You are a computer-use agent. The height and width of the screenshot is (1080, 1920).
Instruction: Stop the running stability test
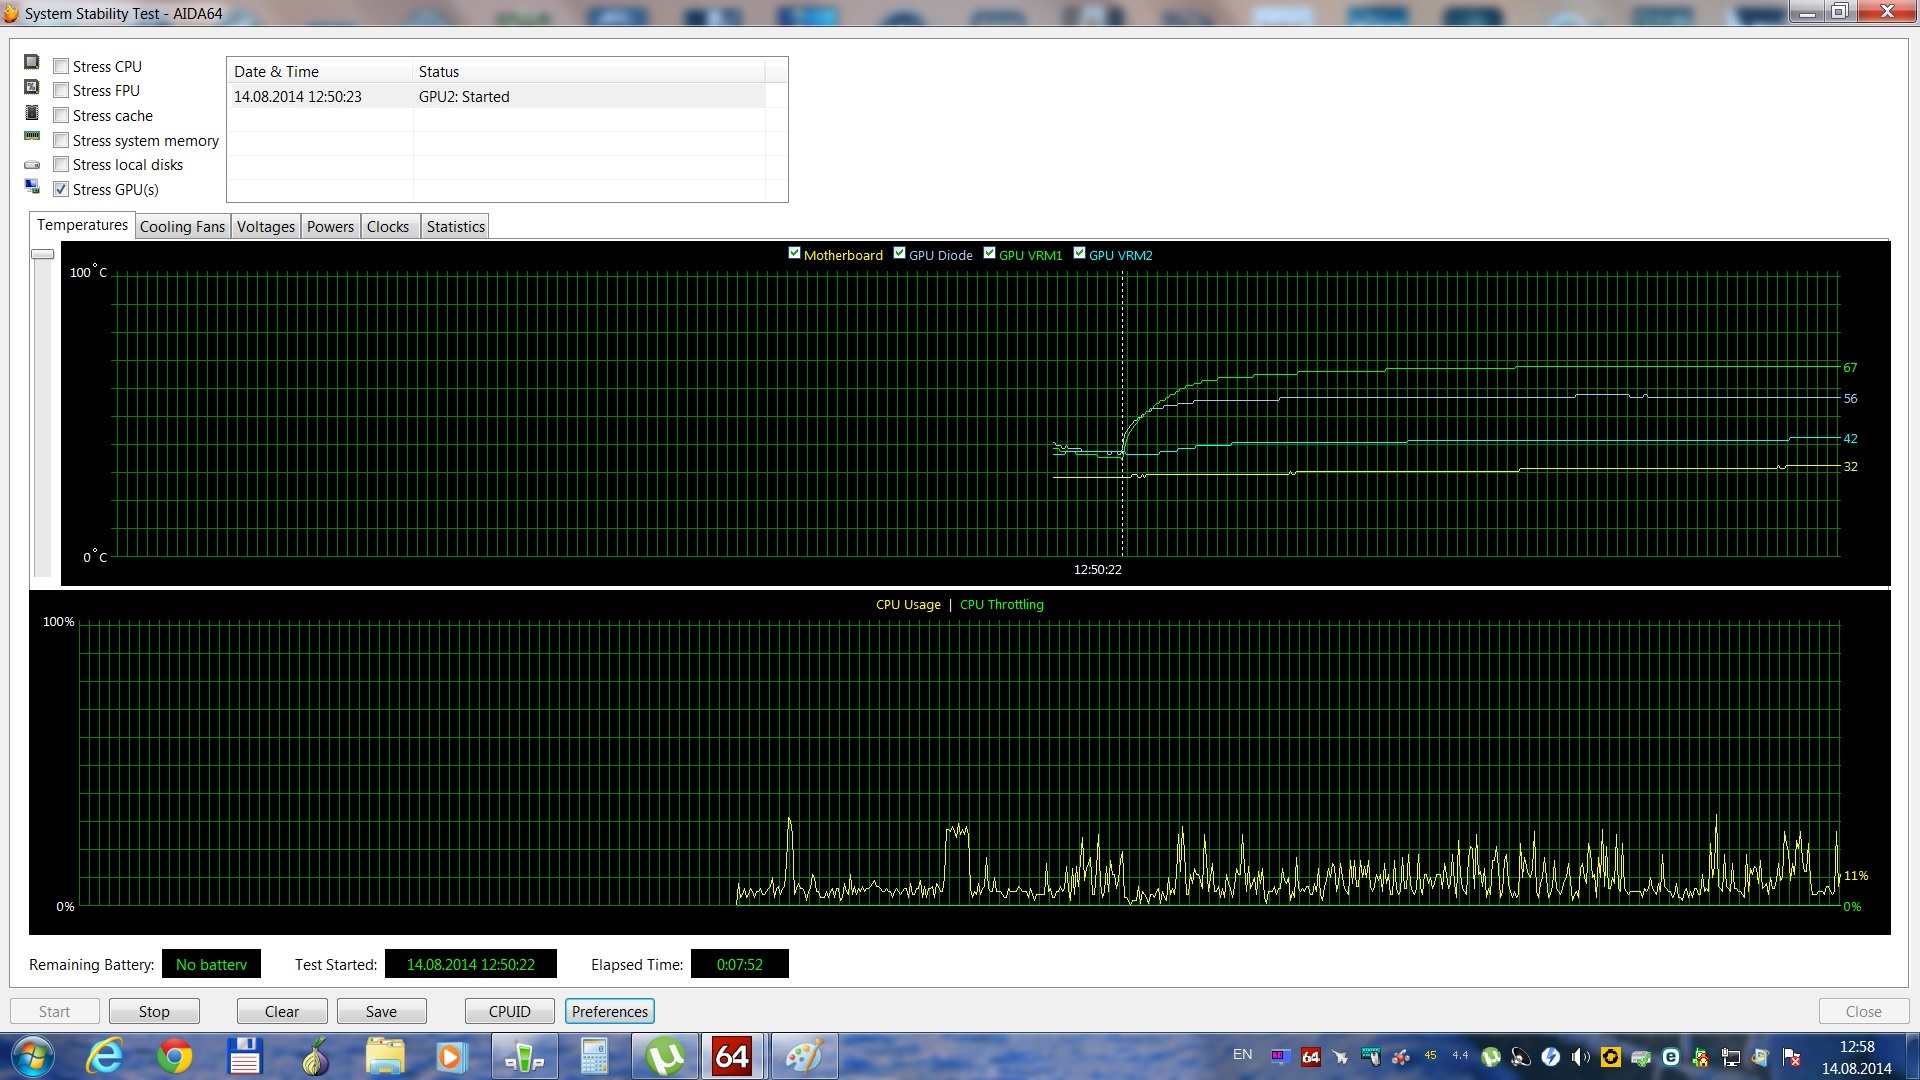[x=154, y=1012]
